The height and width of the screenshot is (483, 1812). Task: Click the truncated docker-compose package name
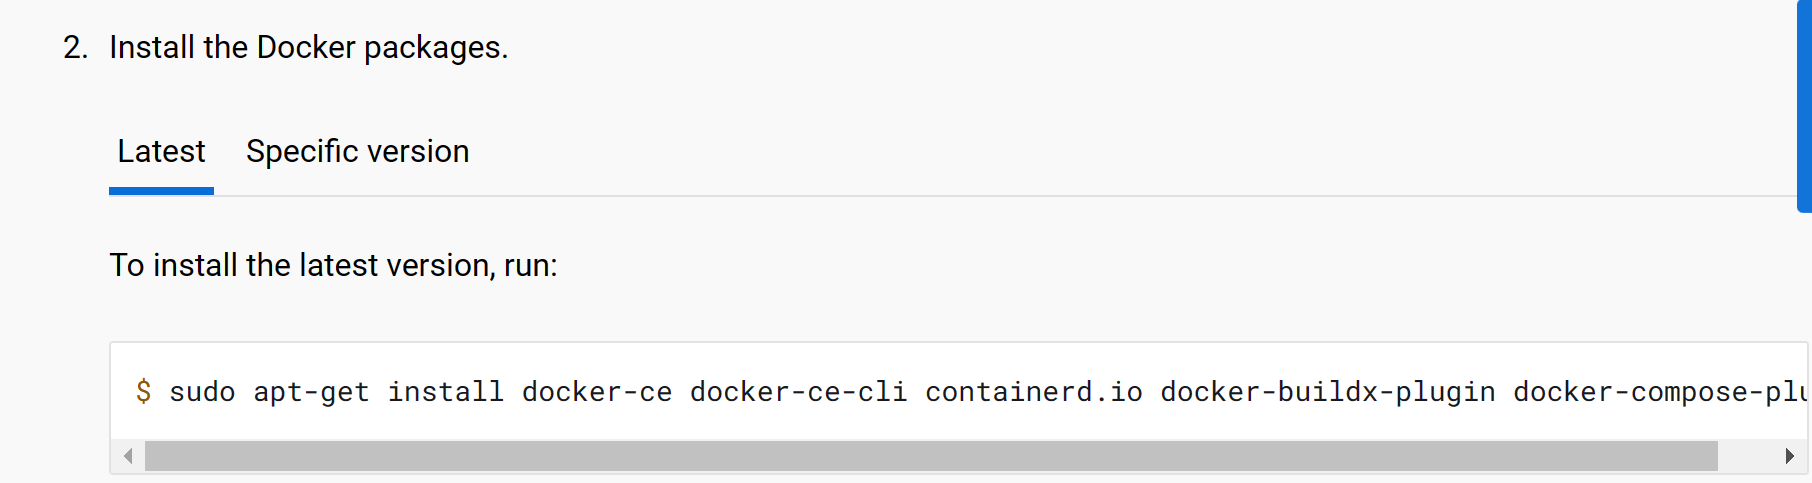pos(1660,391)
